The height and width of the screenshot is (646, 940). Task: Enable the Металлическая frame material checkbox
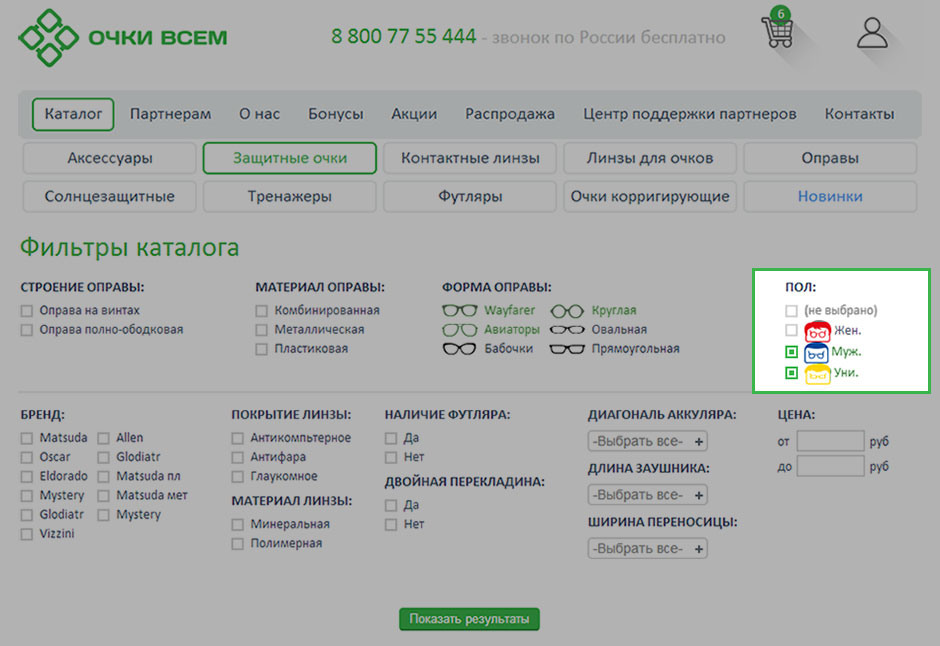click(262, 330)
